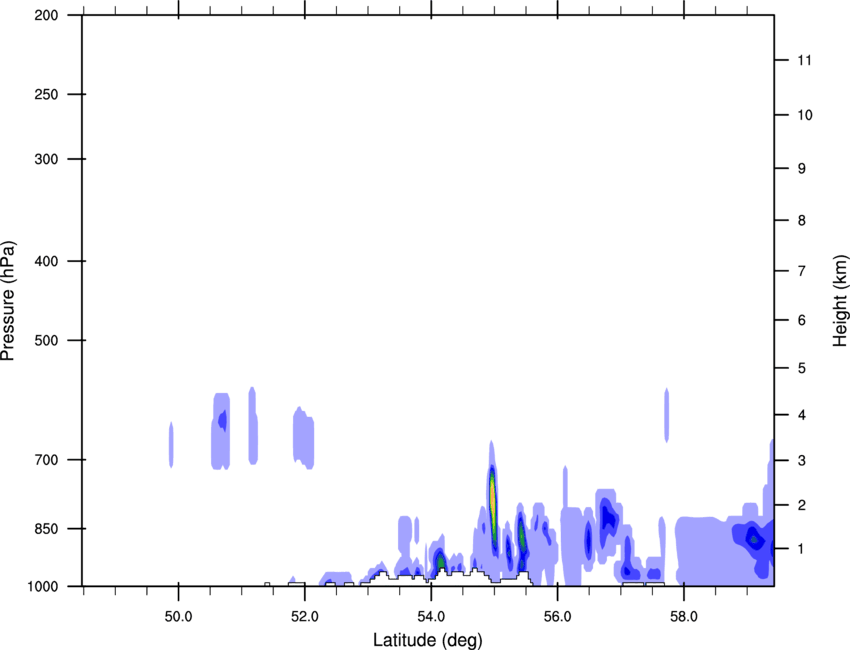
Task: Click latitude tick label '58.0'
Action: click(x=684, y=617)
